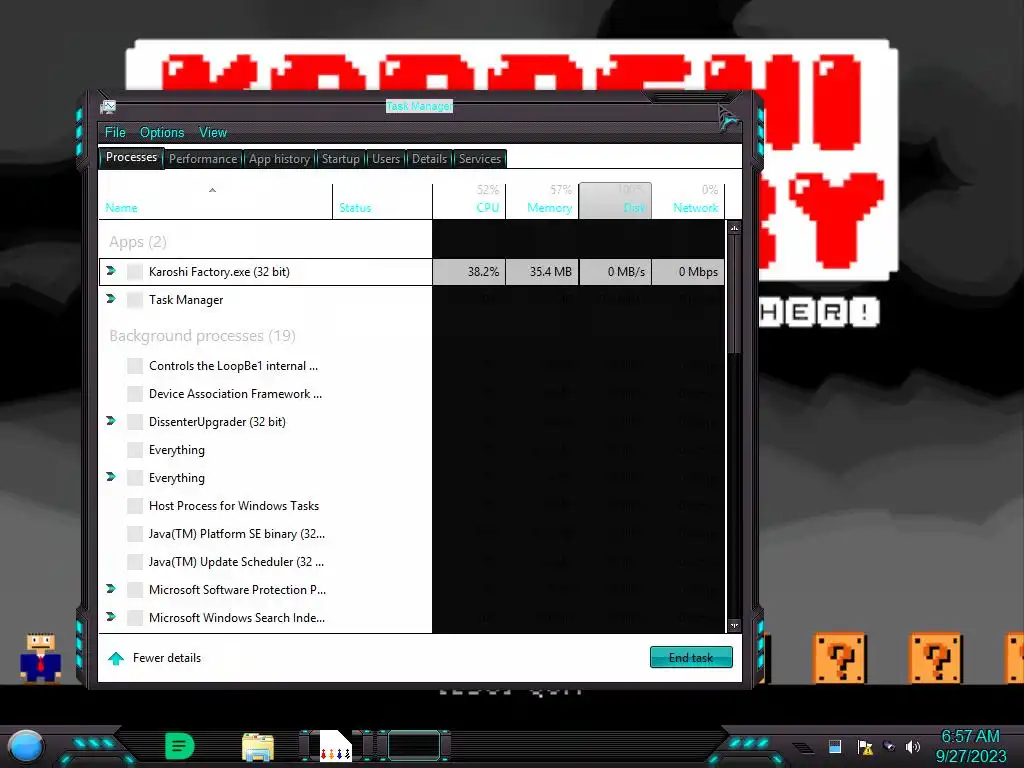Click the 35.4 MB memory cell
Viewport: 1024px width, 768px height.
tap(542, 272)
